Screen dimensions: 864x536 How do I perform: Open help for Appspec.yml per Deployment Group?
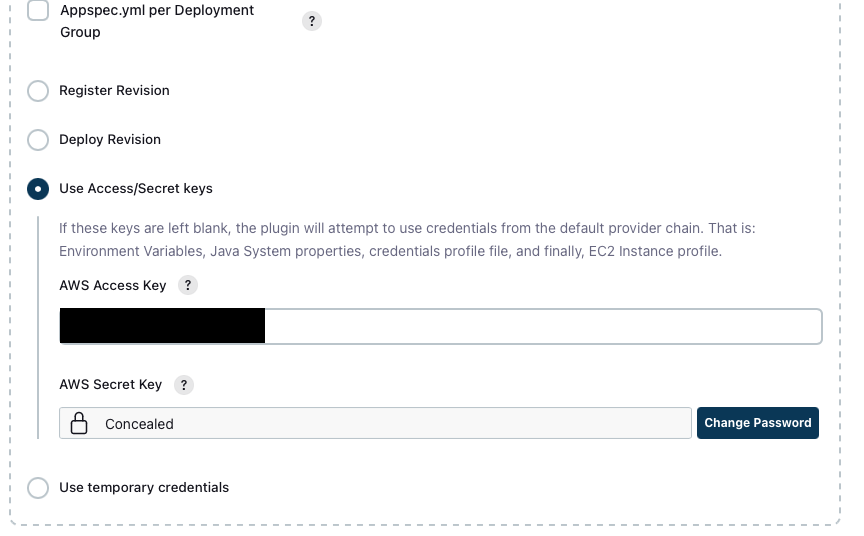pos(312,21)
